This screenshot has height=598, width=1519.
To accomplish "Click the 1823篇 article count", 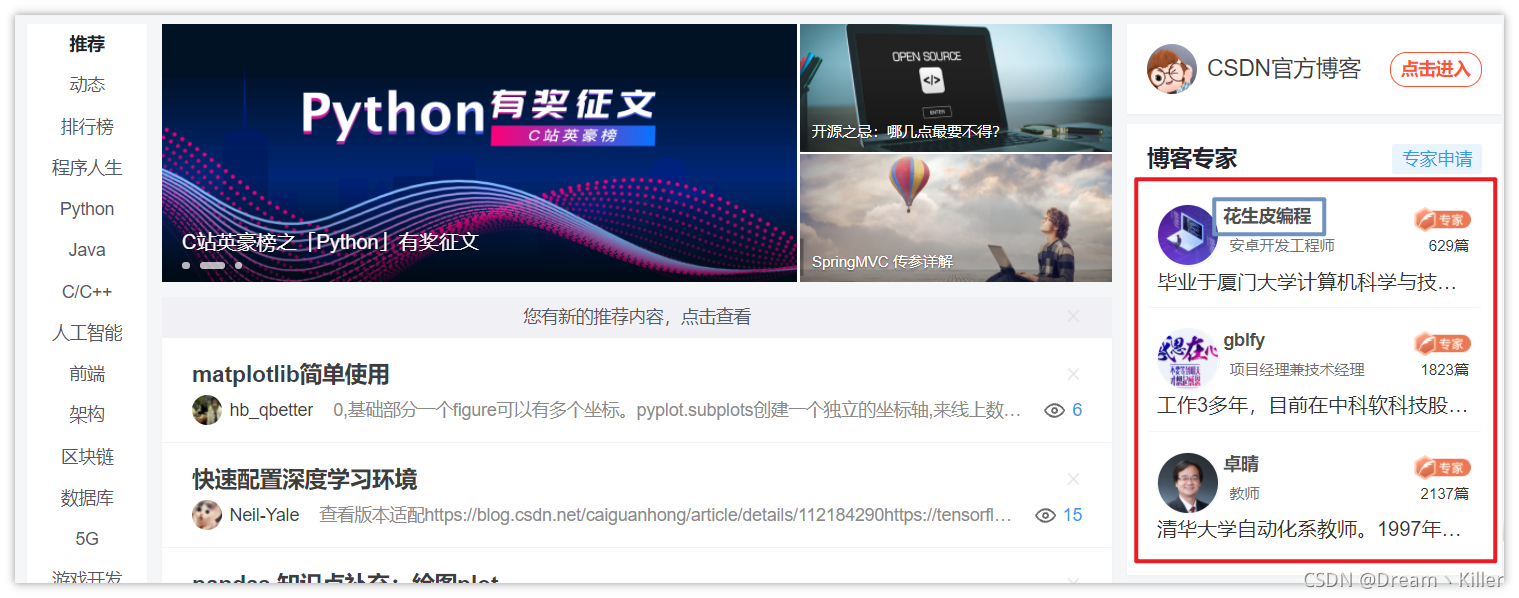I will click(x=1445, y=369).
